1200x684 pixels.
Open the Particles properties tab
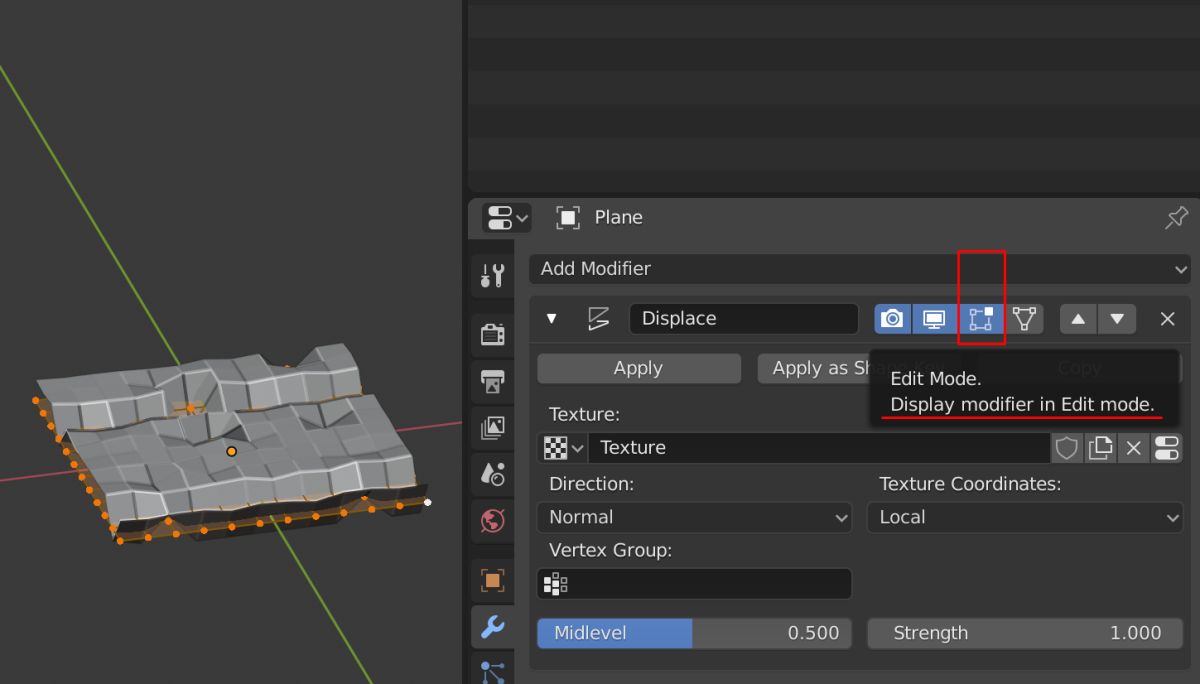pos(492,669)
